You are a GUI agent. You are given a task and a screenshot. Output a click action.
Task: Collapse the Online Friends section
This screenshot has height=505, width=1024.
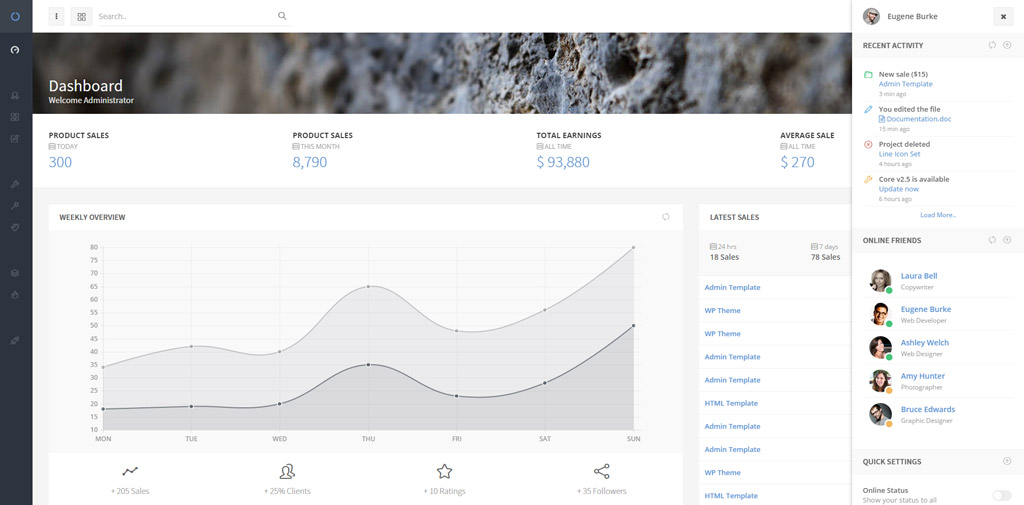[x=1007, y=240]
